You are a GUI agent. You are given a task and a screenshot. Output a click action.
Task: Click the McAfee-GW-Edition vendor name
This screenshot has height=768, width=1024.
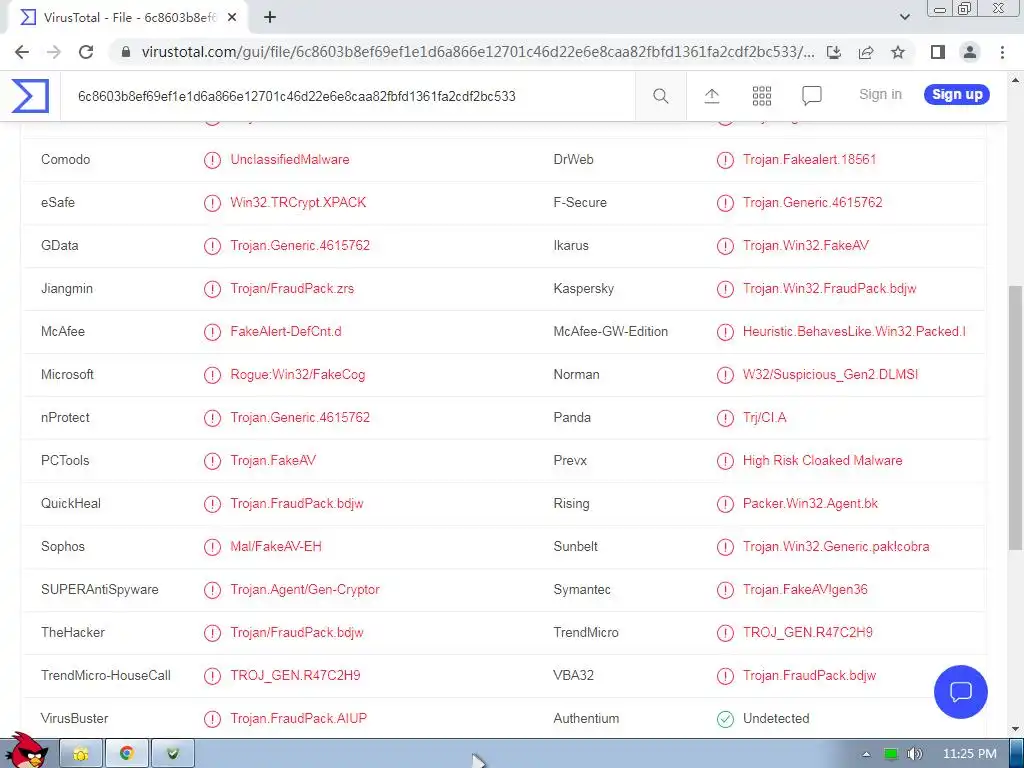(x=611, y=331)
